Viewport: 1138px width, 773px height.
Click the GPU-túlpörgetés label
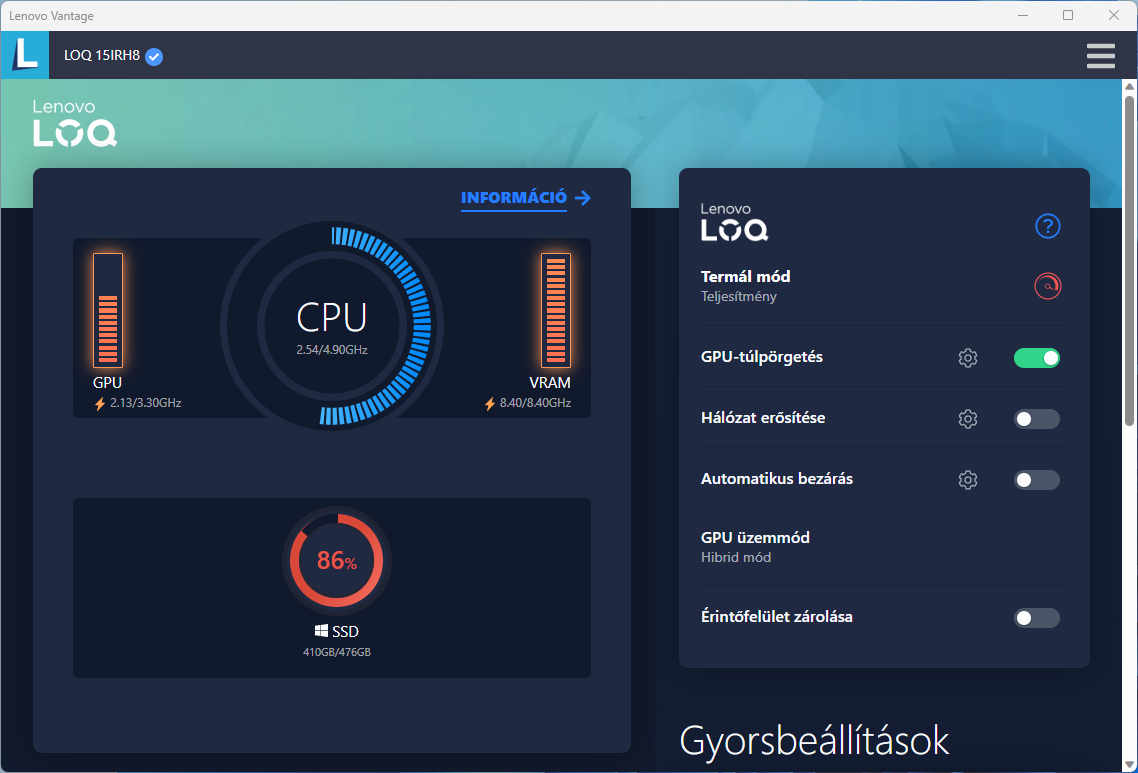(762, 357)
